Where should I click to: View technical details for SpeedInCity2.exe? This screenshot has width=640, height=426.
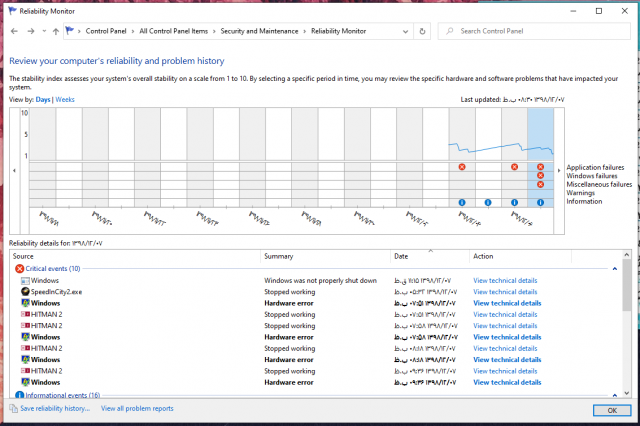[x=505, y=291]
